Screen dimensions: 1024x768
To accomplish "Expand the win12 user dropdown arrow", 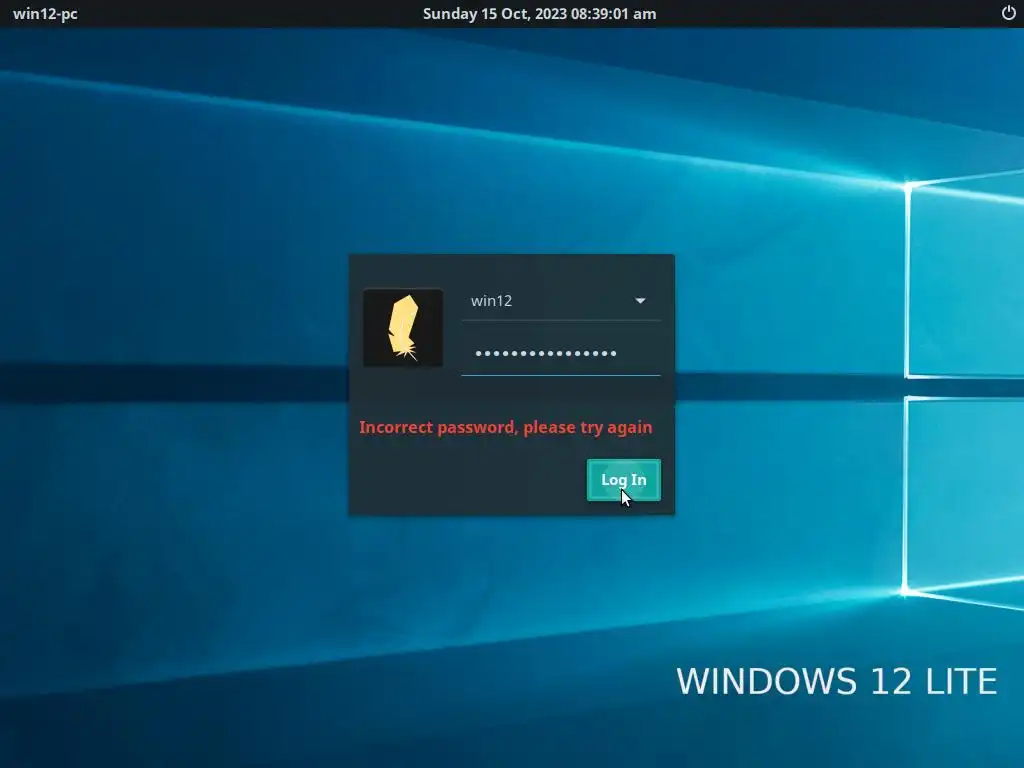I will pyautogui.click(x=640, y=300).
